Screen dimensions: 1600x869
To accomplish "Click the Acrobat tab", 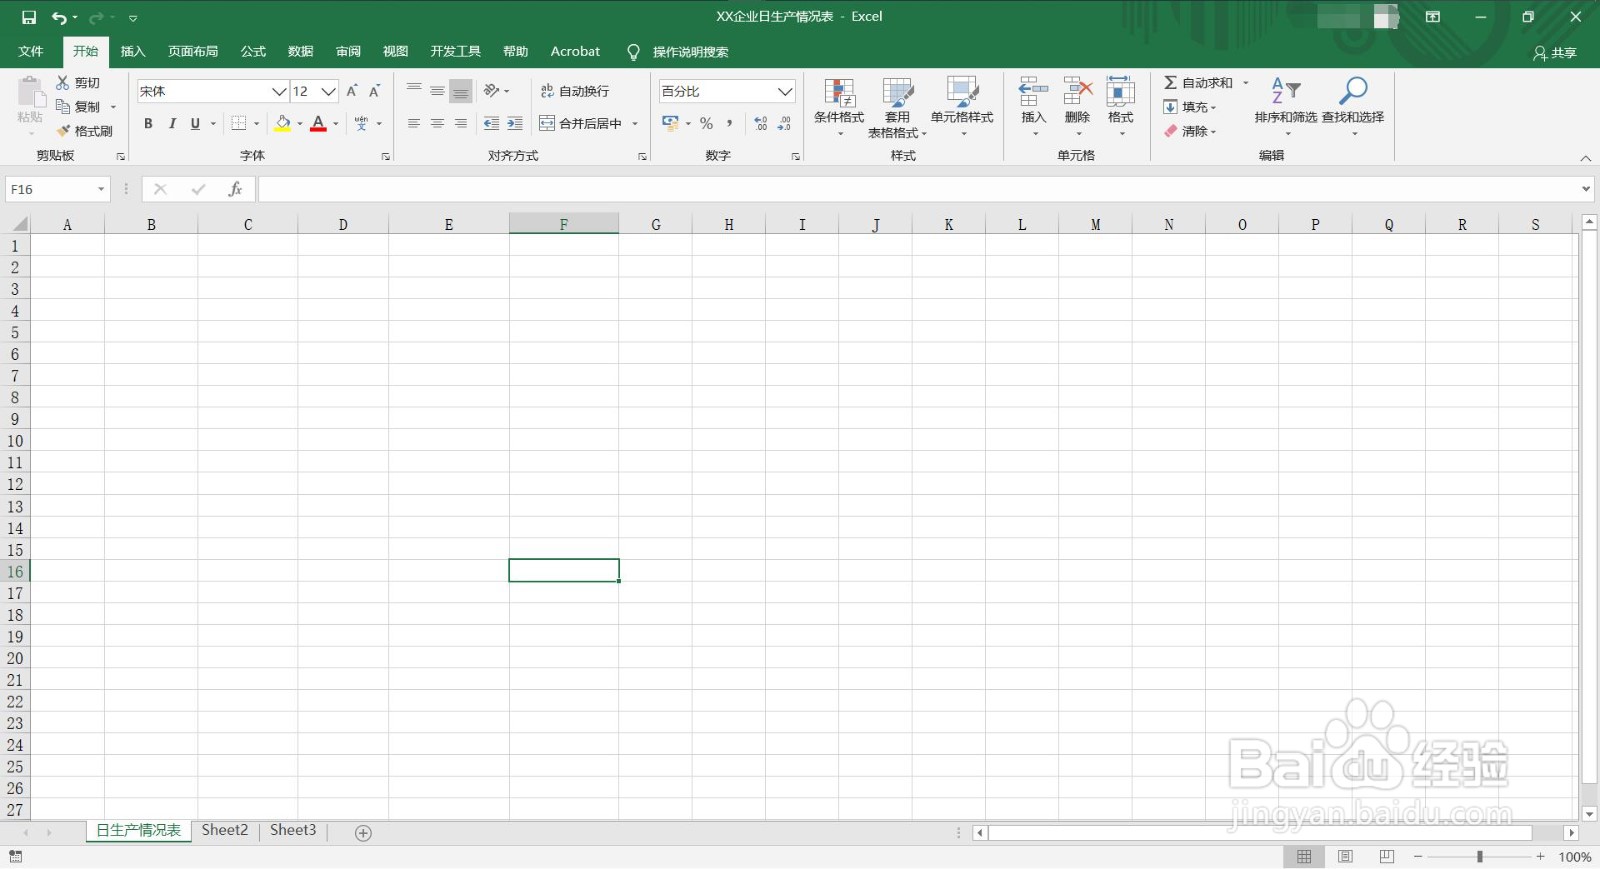I will 576,51.
